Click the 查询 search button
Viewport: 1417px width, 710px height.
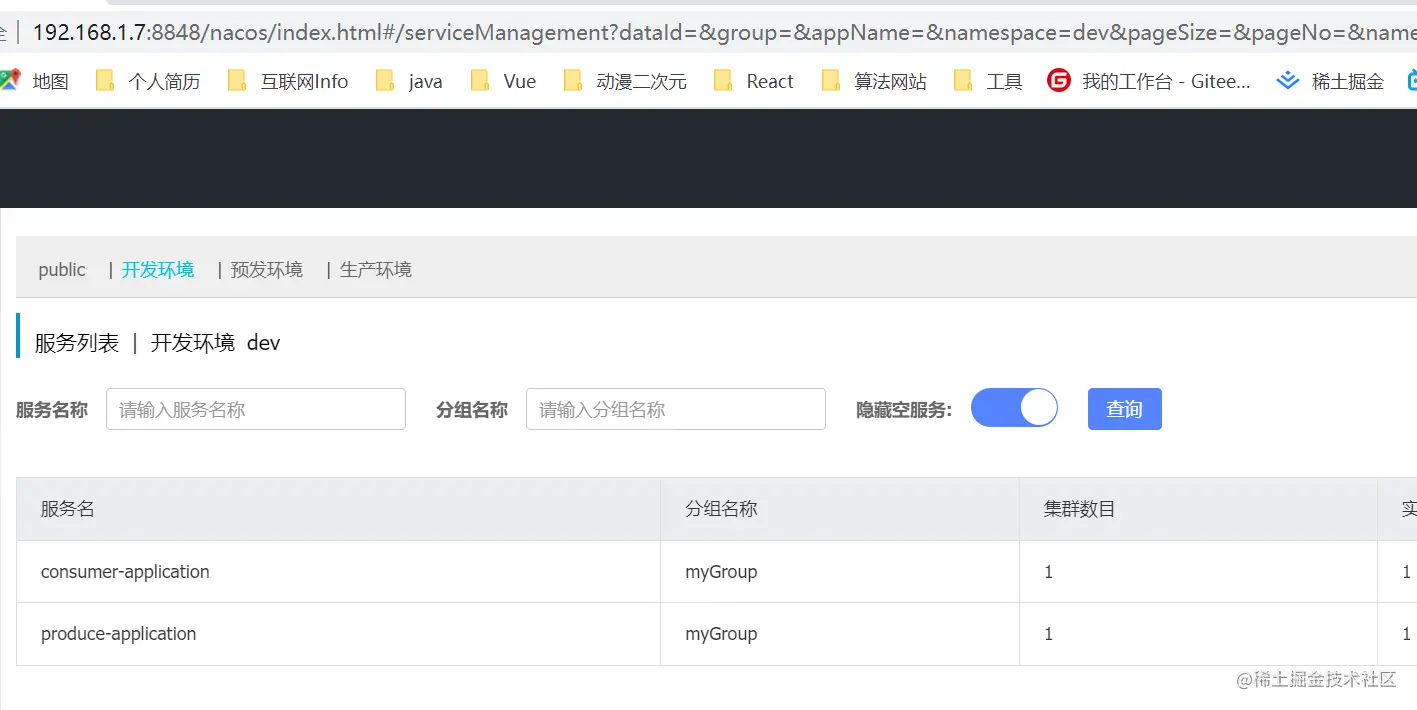[x=1124, y=408]
